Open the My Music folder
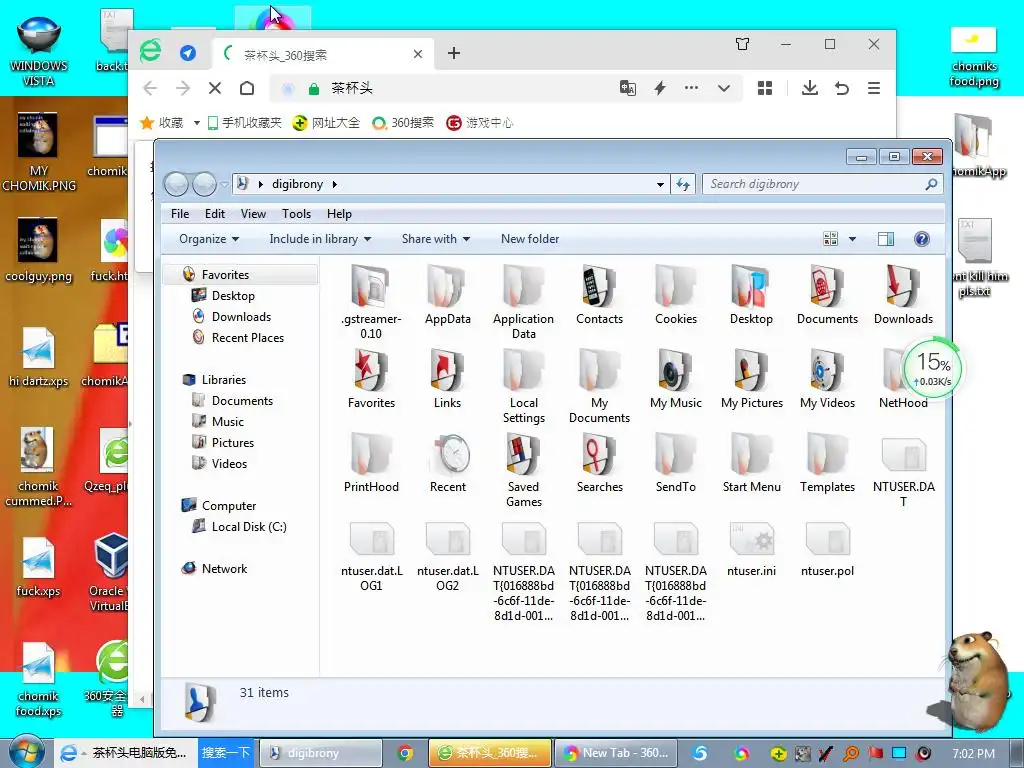 [675, 379]
